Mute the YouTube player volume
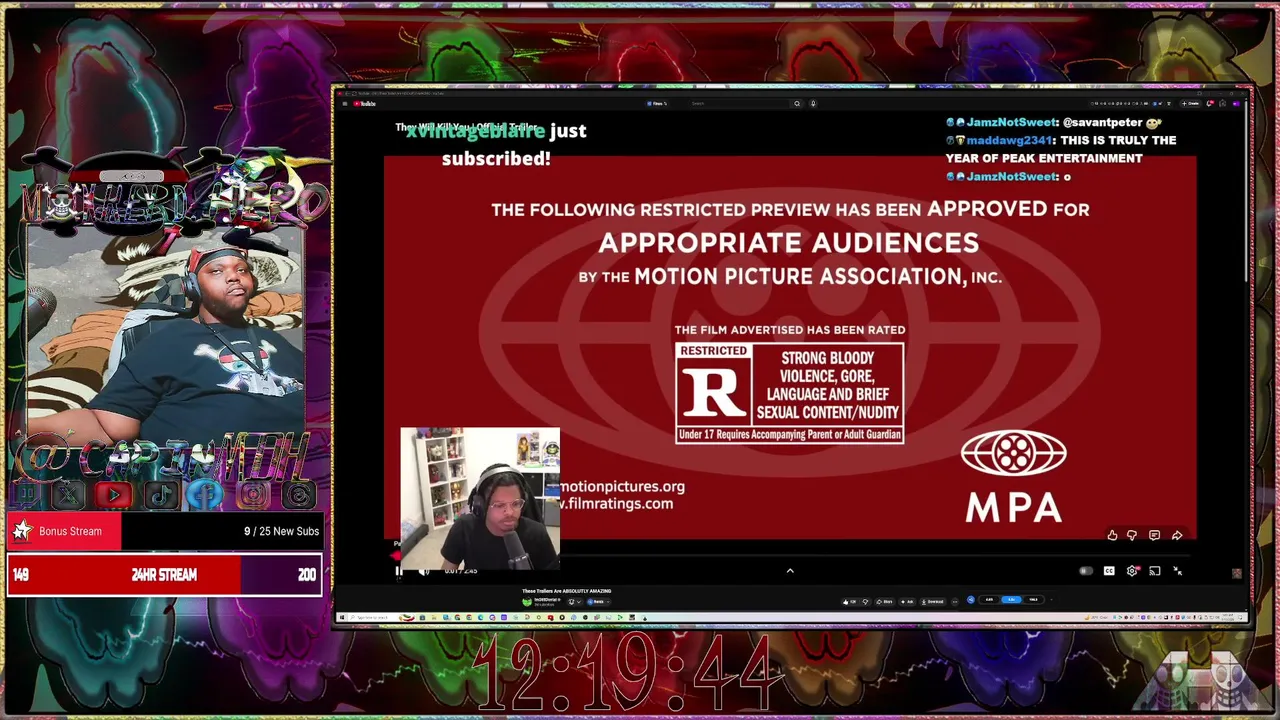The image size is (1280, 720). tap(423, 571)
